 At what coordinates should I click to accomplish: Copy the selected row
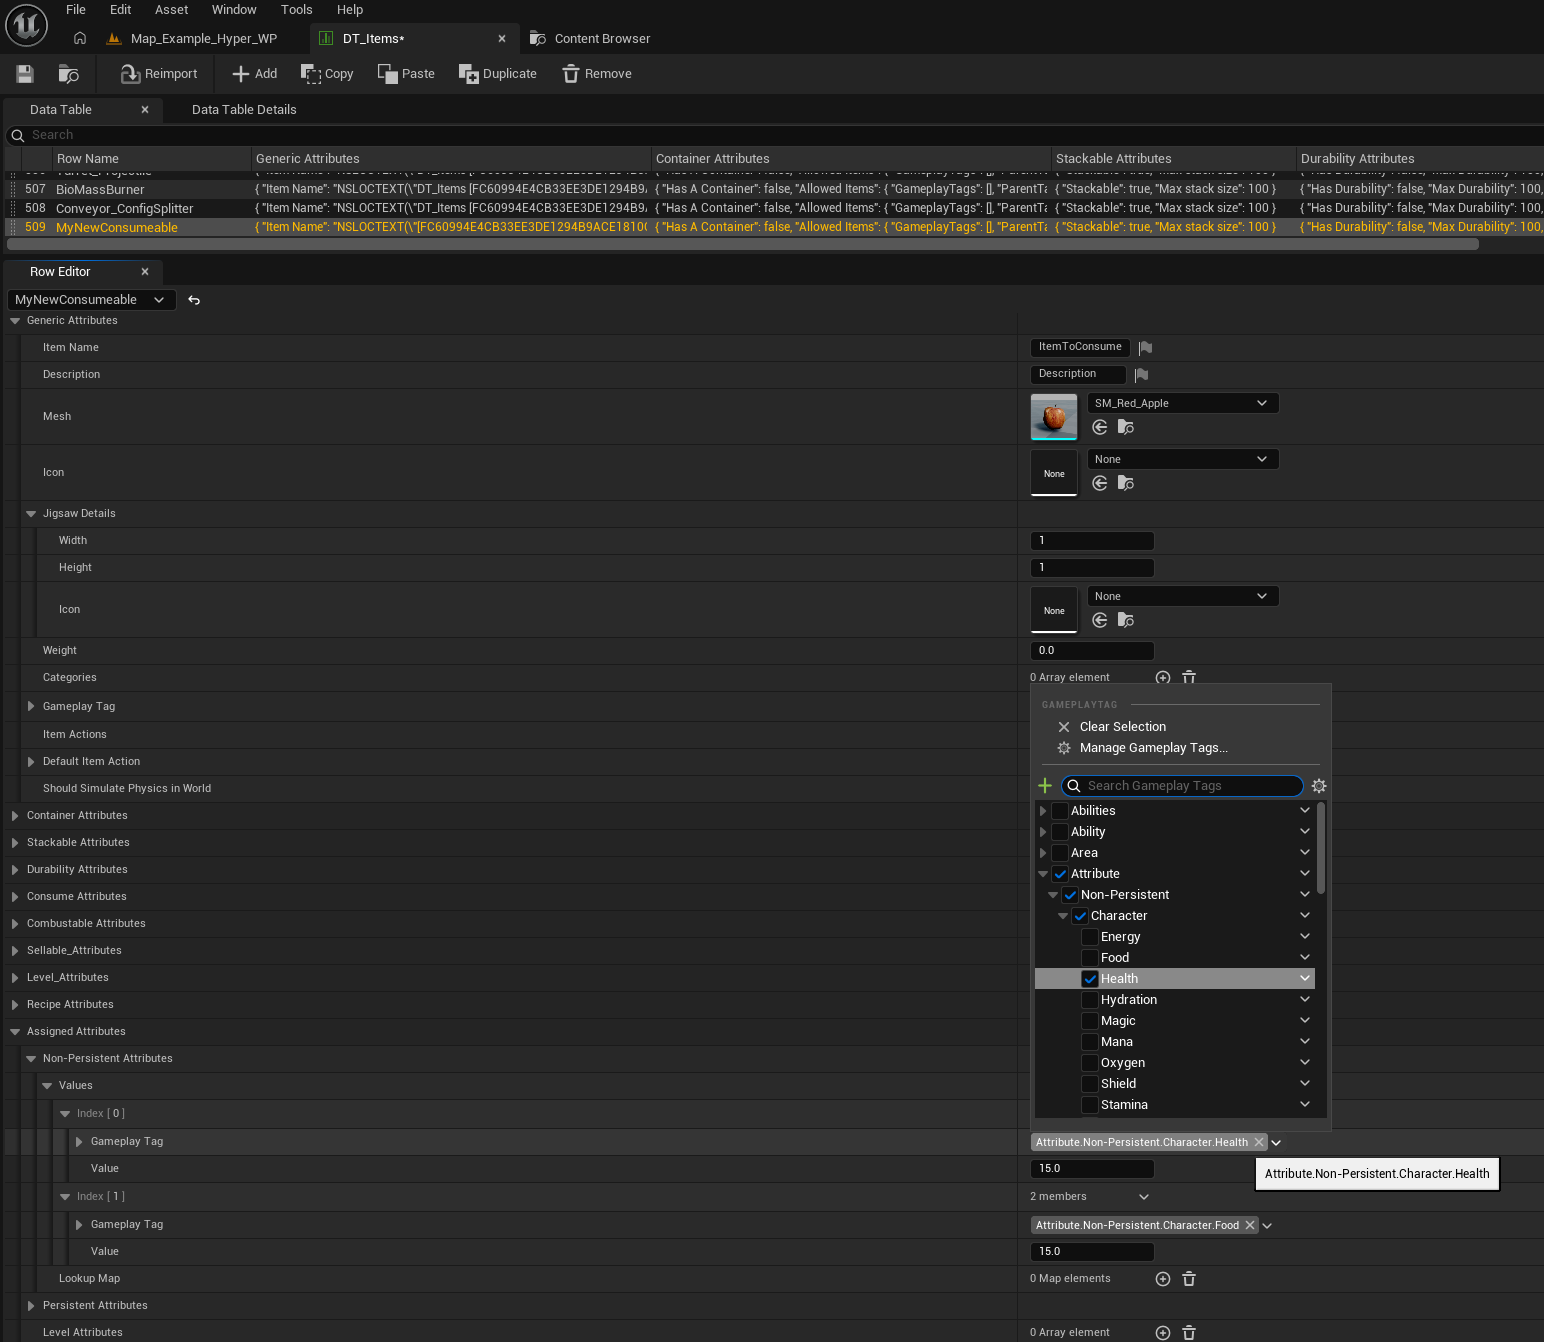click(x=327, y=74)
